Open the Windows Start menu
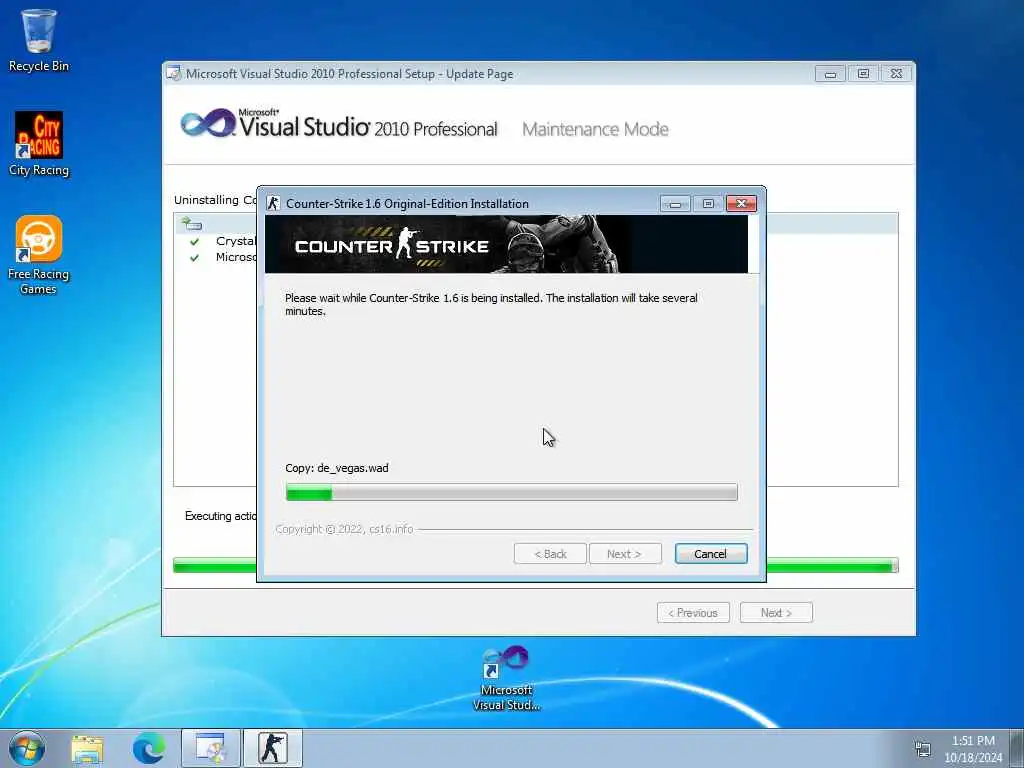Screen dimensions: 1024x768 [x=27, y=748]
